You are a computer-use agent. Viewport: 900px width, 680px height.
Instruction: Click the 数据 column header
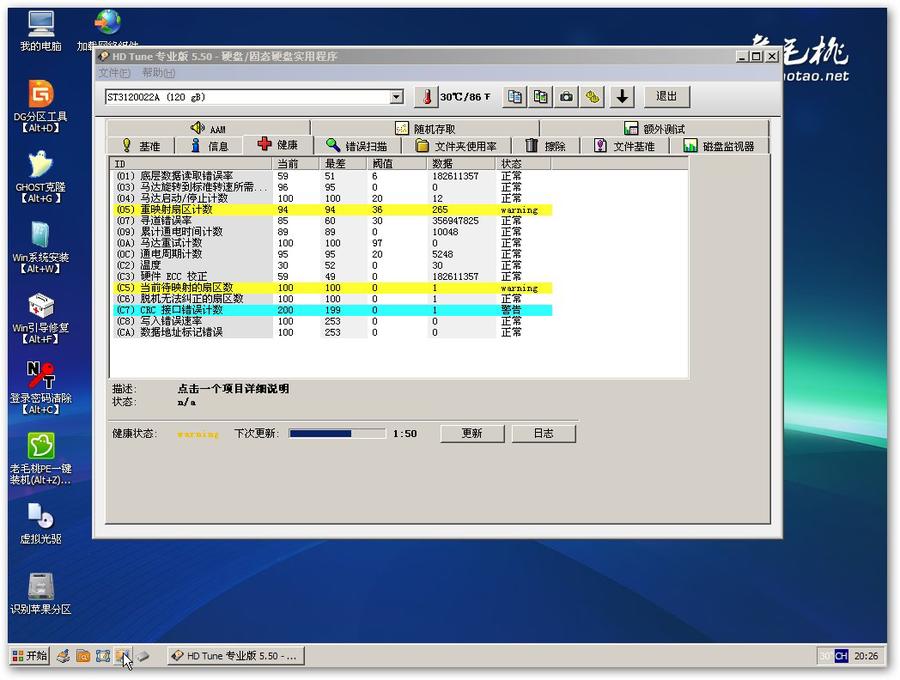tap(461, 164)
